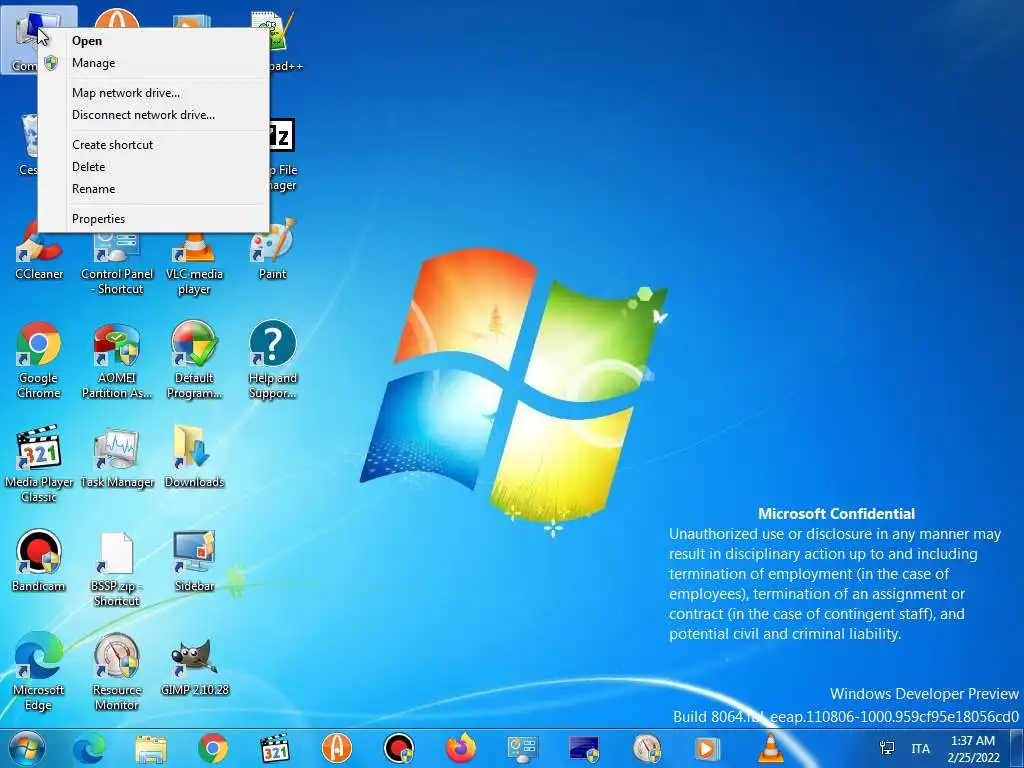Select Rename from the context menu
The image size is (1024, 768).
[x=153, y=189]
